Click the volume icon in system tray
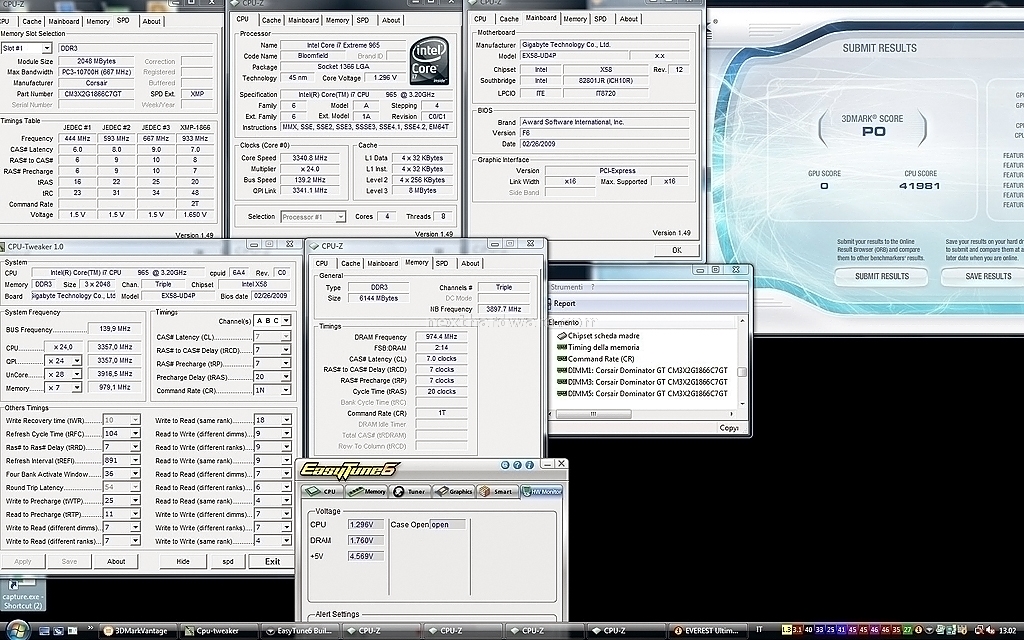The image size is (1024, 640). (x=991, y=630)
